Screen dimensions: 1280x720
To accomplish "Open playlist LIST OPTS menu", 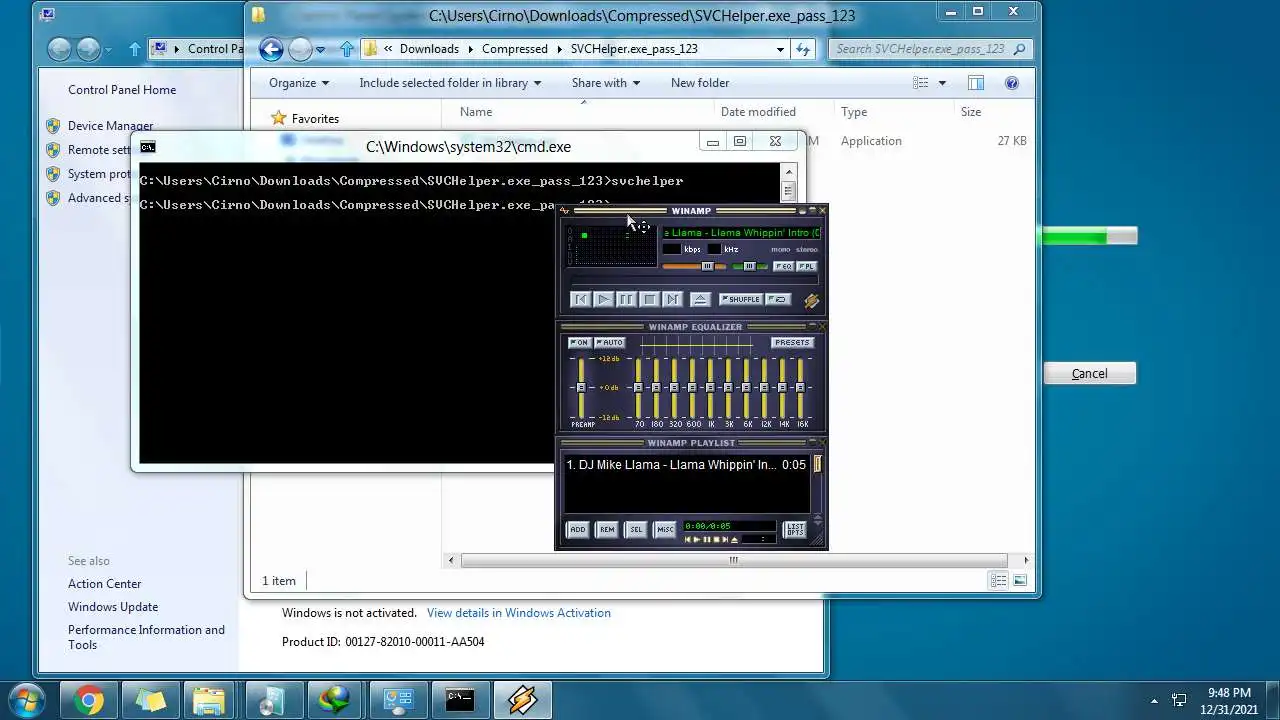I will (x=795, y=530).
